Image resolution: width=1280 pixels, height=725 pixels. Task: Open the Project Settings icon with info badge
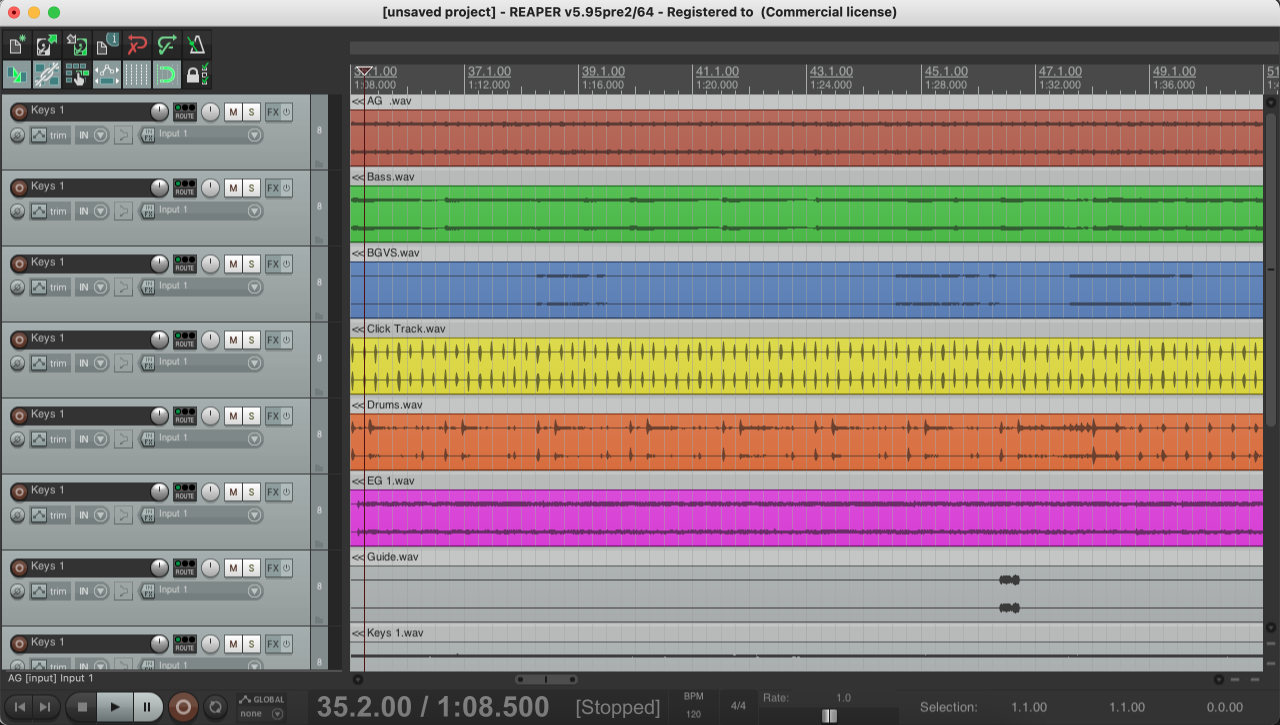107,45
